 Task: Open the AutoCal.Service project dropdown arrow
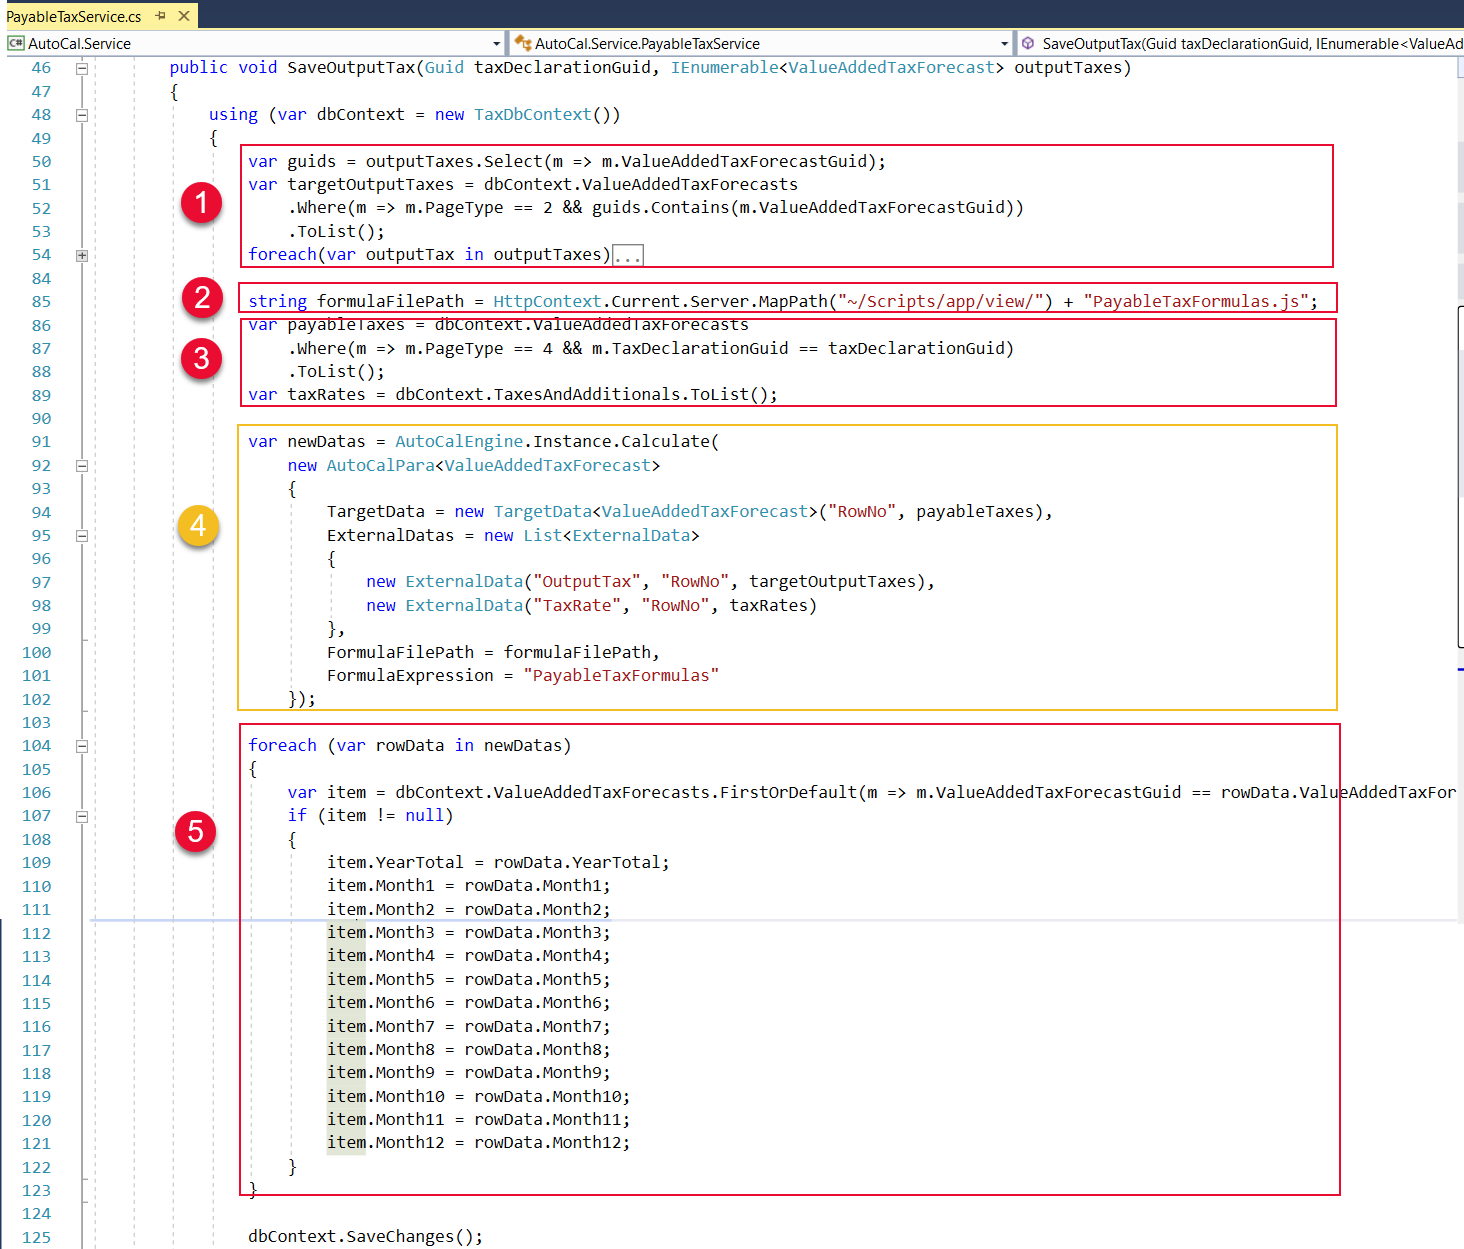[x=496, y=44]
